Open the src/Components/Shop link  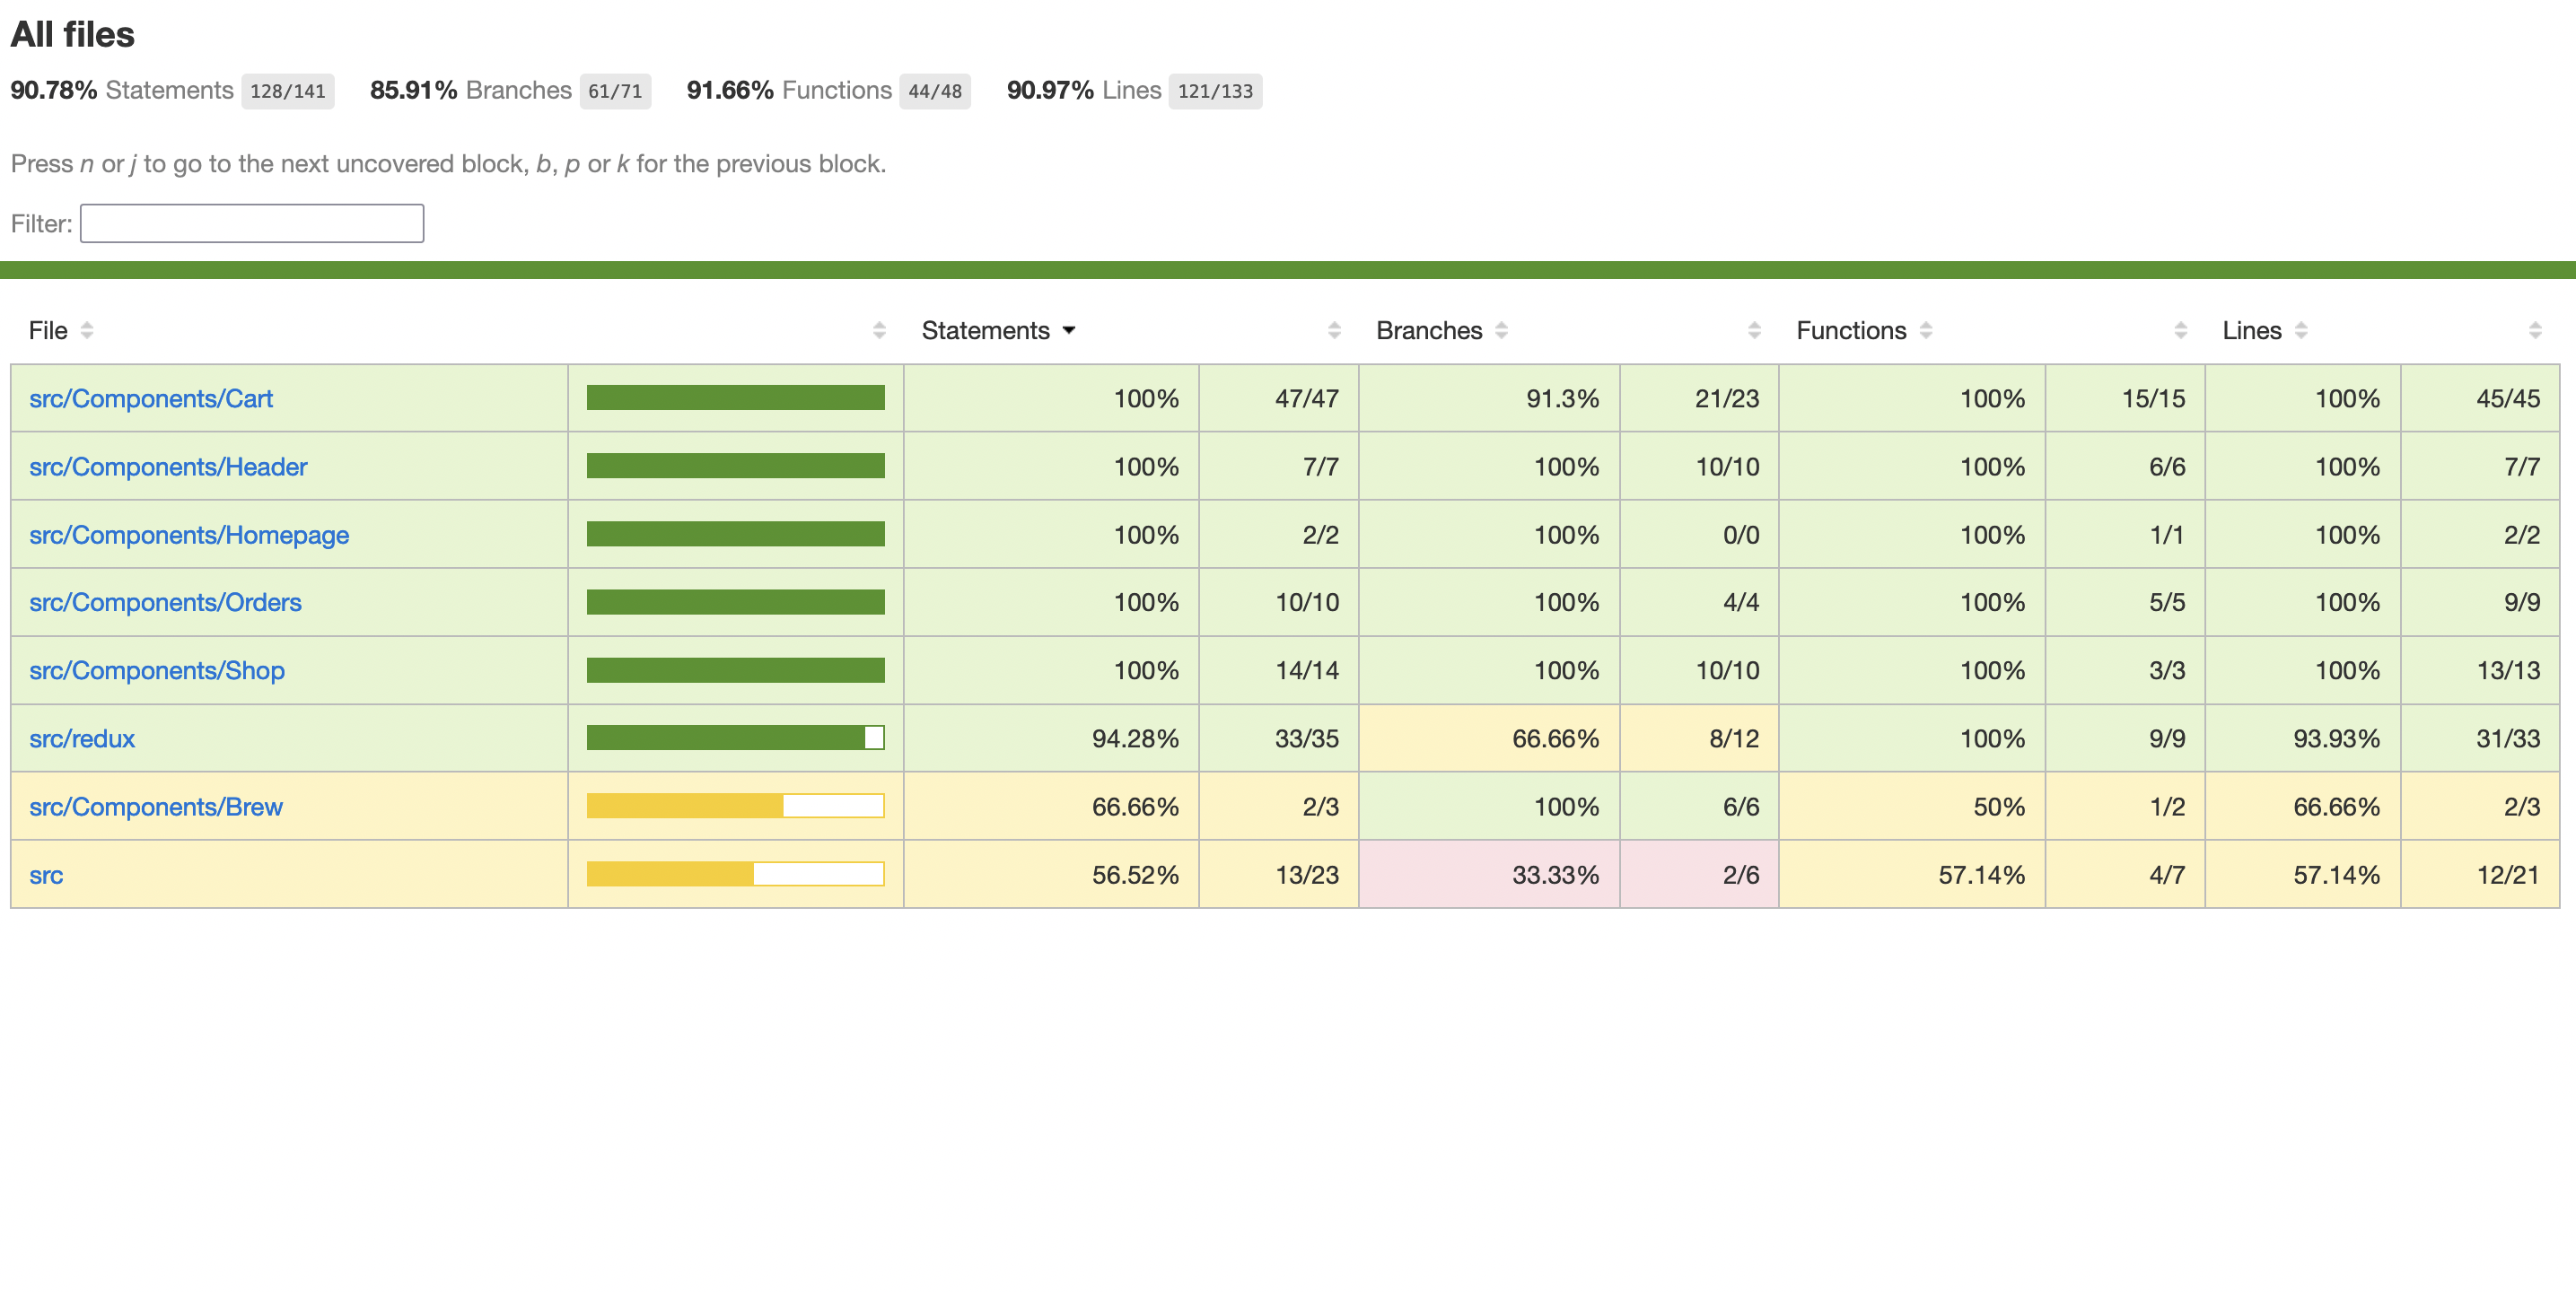pyautogui.click(x=157, y=670)
